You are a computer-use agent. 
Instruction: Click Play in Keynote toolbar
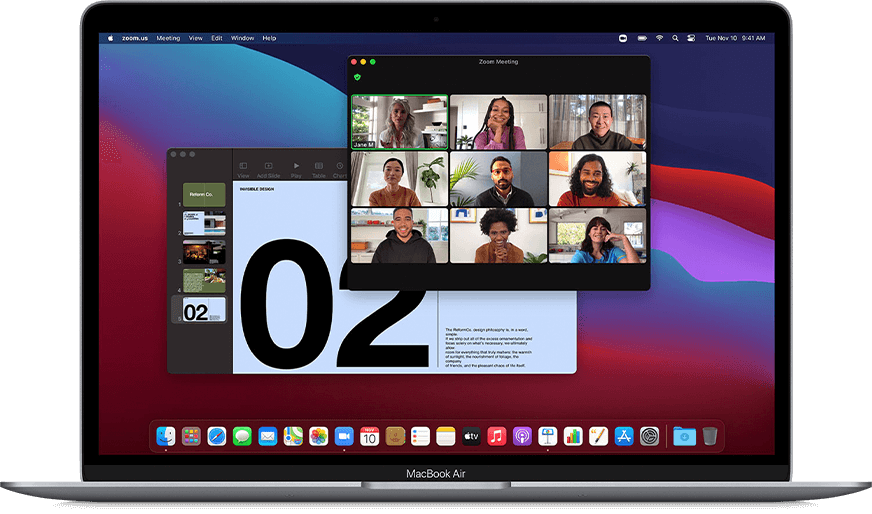coord(296,170)
